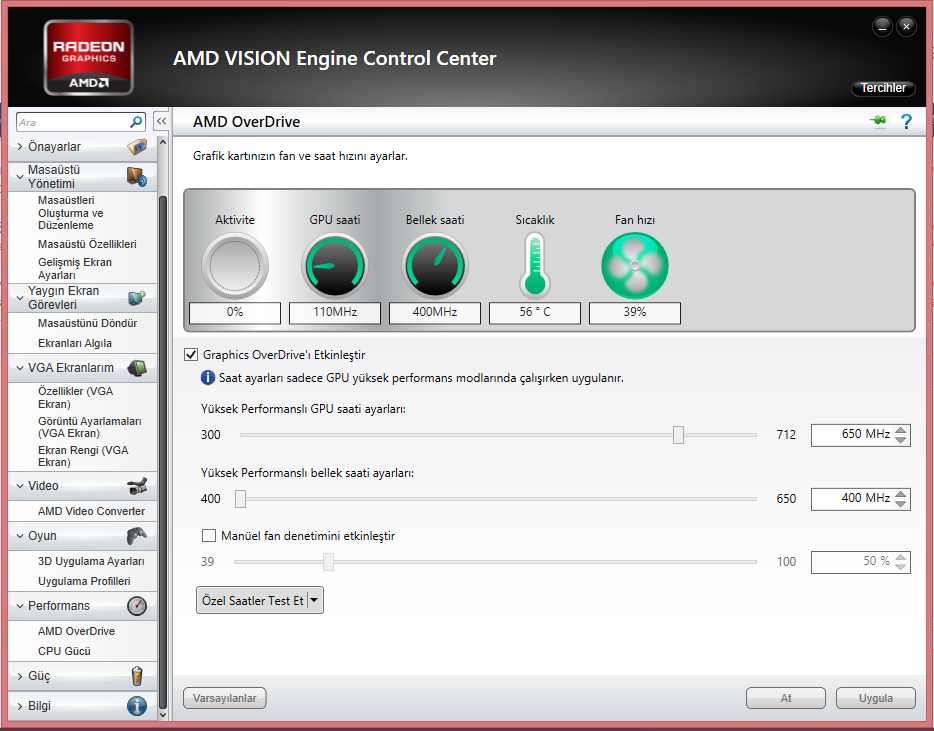
Task: Increase GPU clock with 650 MHz up arrow
Action: coord(901,430)
